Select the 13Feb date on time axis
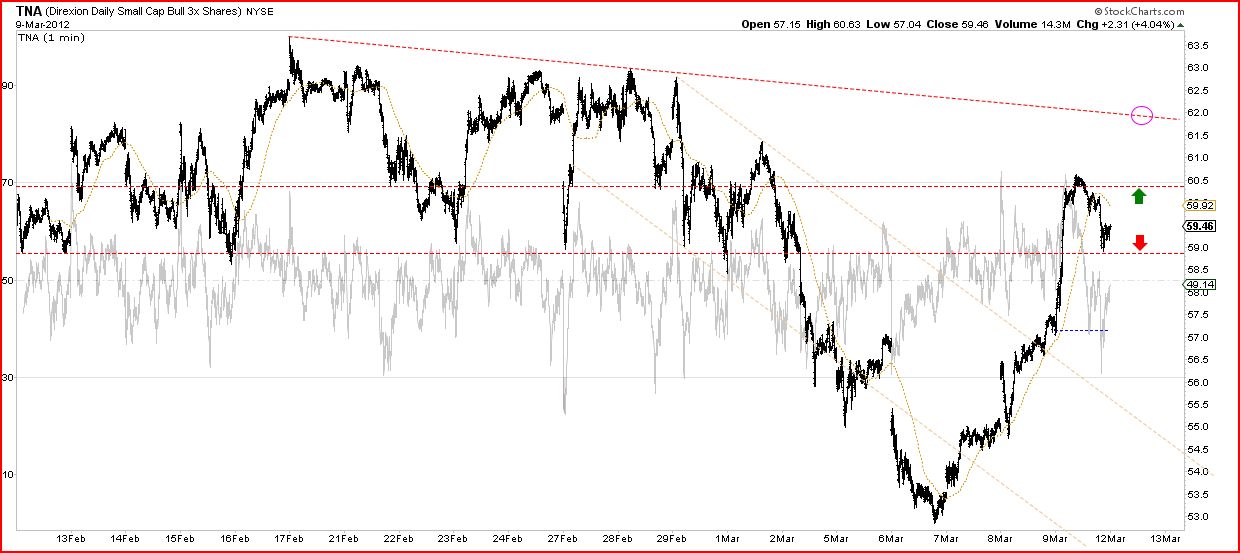This screenshot has width=1240, height=553. 70,537
